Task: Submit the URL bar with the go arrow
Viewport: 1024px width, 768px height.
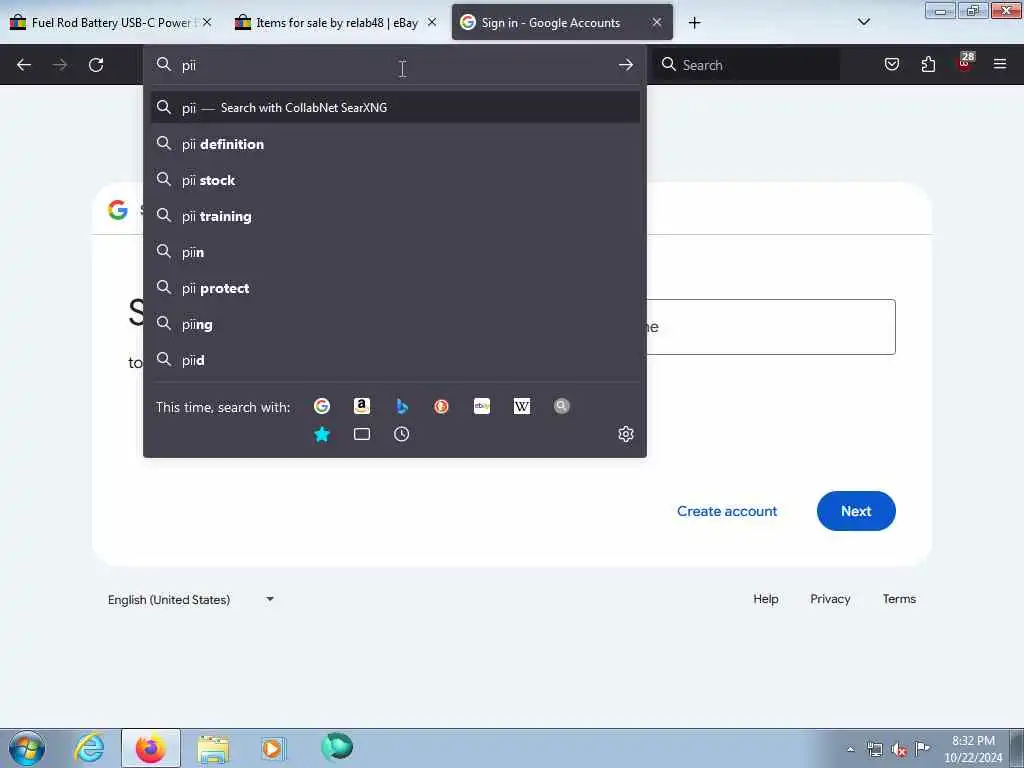Action: 626,65
